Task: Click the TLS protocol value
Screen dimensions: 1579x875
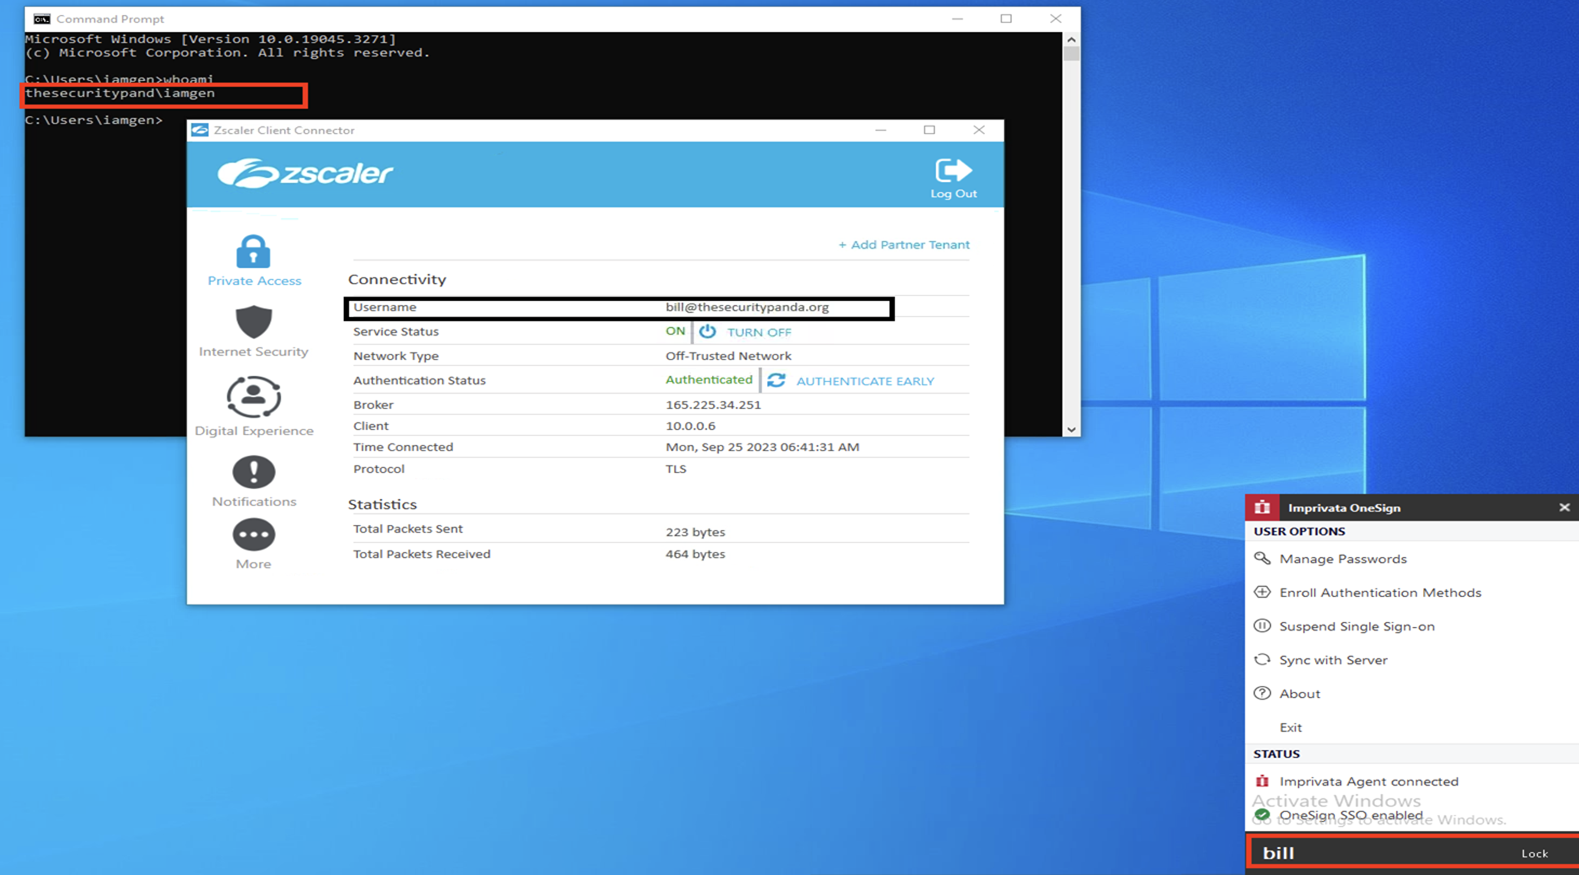Action: 676,469
